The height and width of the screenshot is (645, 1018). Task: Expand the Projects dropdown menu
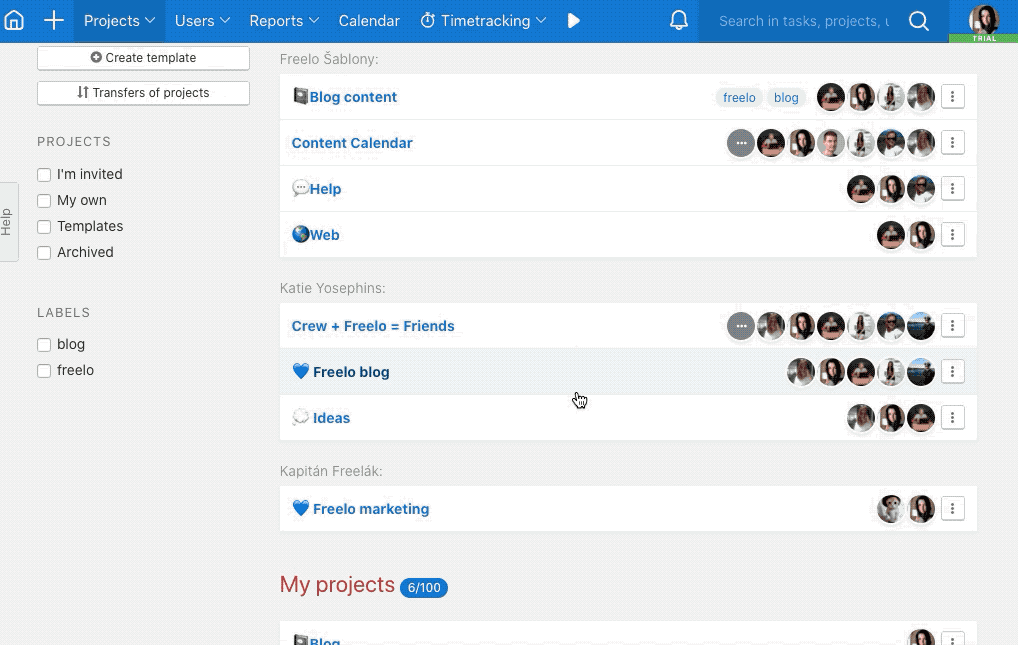[x=119, y=21]
